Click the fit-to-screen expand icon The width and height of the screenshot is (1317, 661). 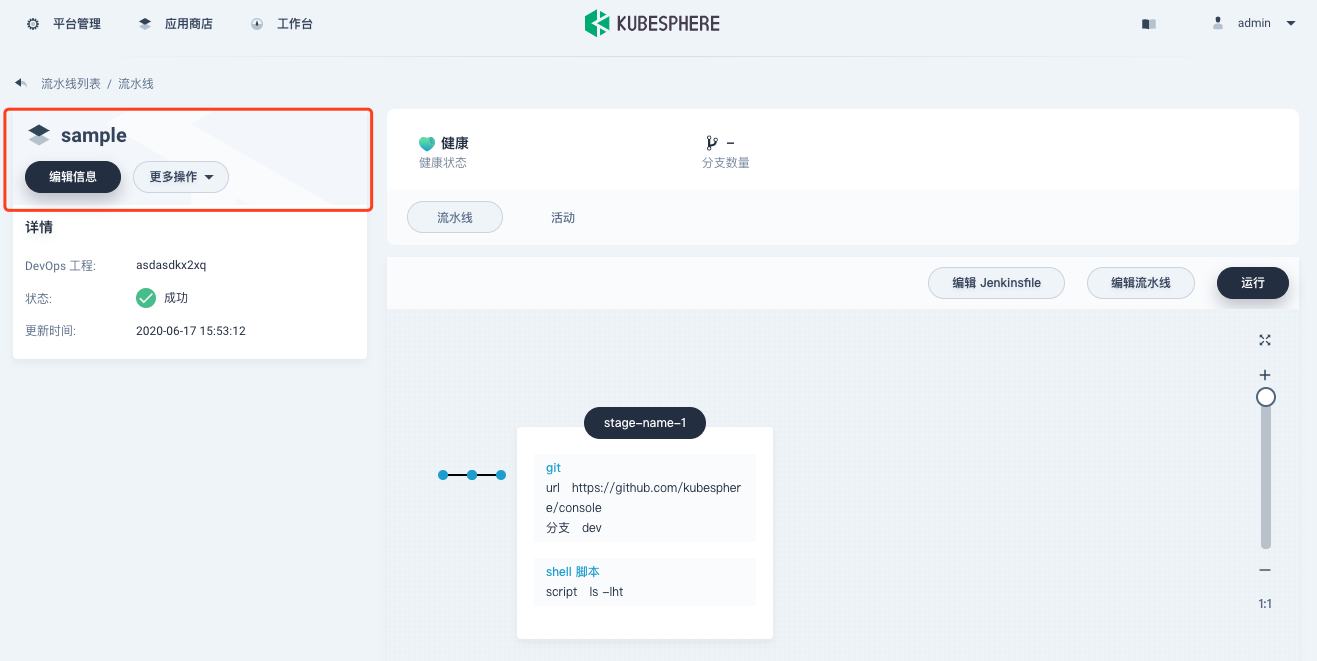point(1265,340)
